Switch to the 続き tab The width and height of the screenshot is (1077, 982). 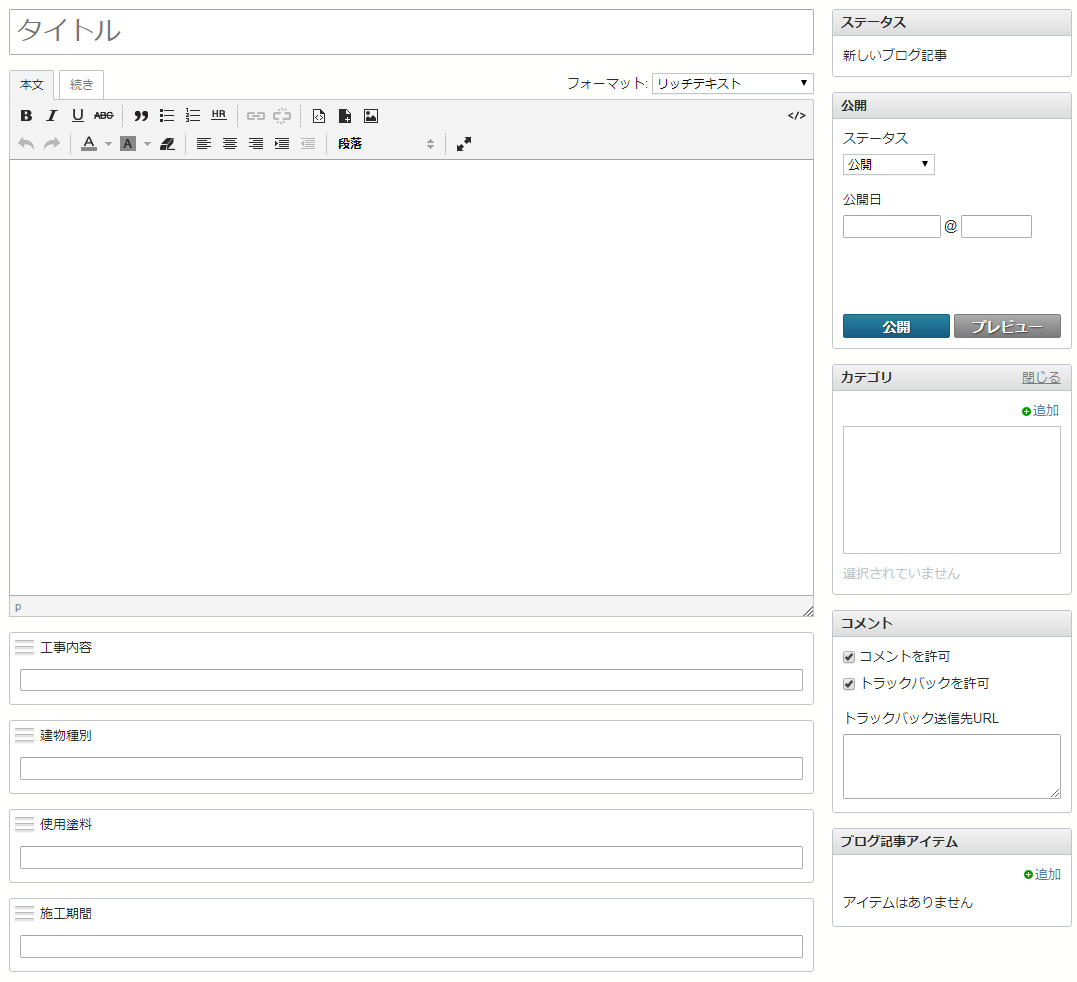point(81,84)
